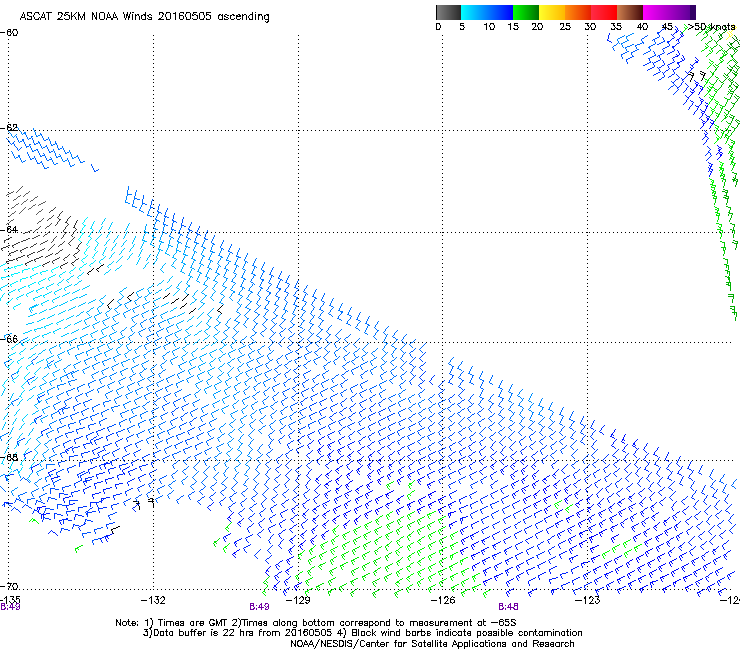
Task: Select the gray segment of the wind speed color bar
Action: click(448, 12)
